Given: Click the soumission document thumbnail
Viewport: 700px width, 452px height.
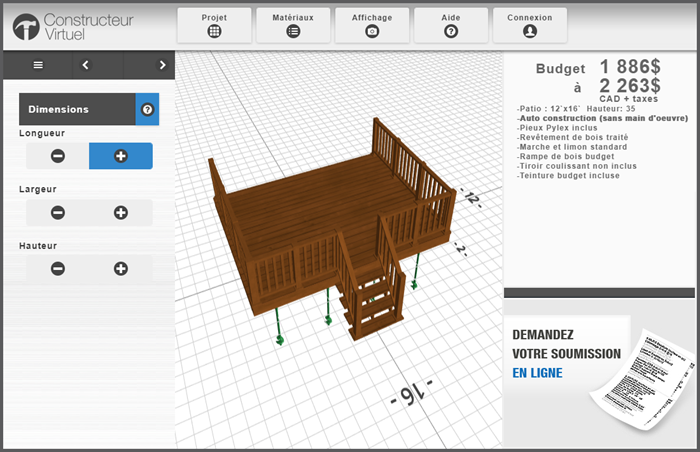Looking at the screenshot, I should [643, 381].
